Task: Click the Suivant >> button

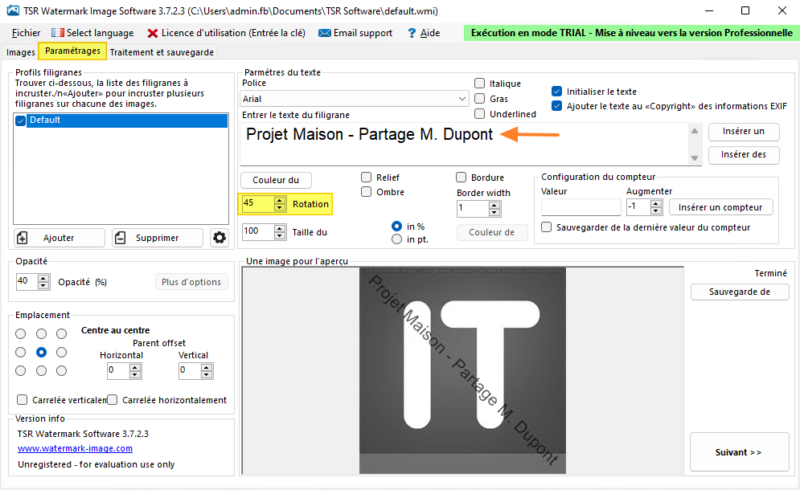Action: point(738,452)
